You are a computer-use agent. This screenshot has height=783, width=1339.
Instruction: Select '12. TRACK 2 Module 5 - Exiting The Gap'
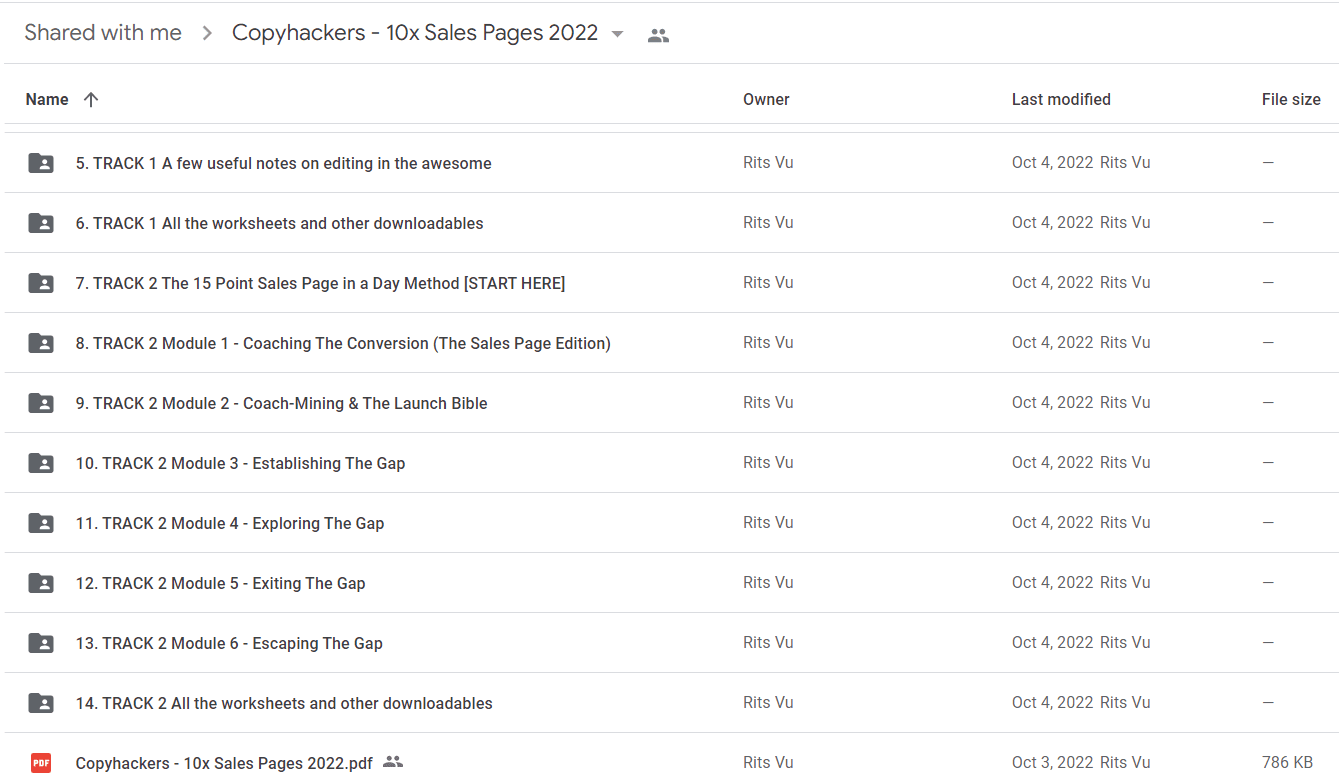coord(221,584)
